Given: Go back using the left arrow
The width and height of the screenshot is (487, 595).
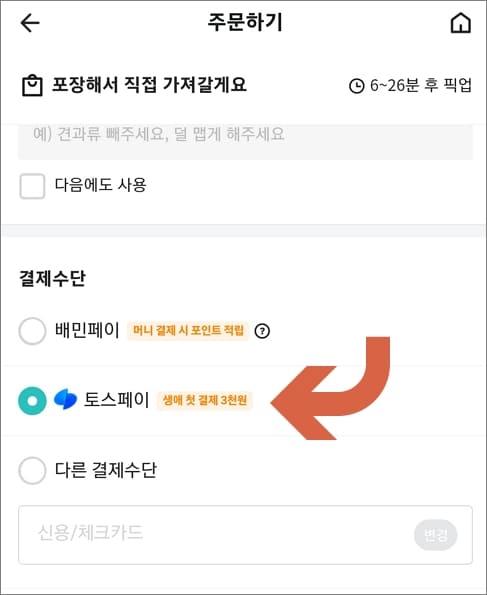Looking at the screenshot, I should click(x=30, y=23).
